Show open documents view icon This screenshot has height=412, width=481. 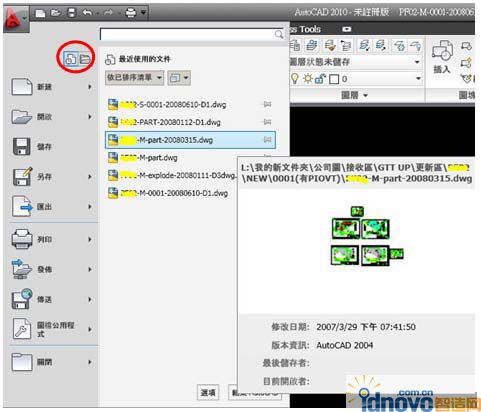(85, 59)
